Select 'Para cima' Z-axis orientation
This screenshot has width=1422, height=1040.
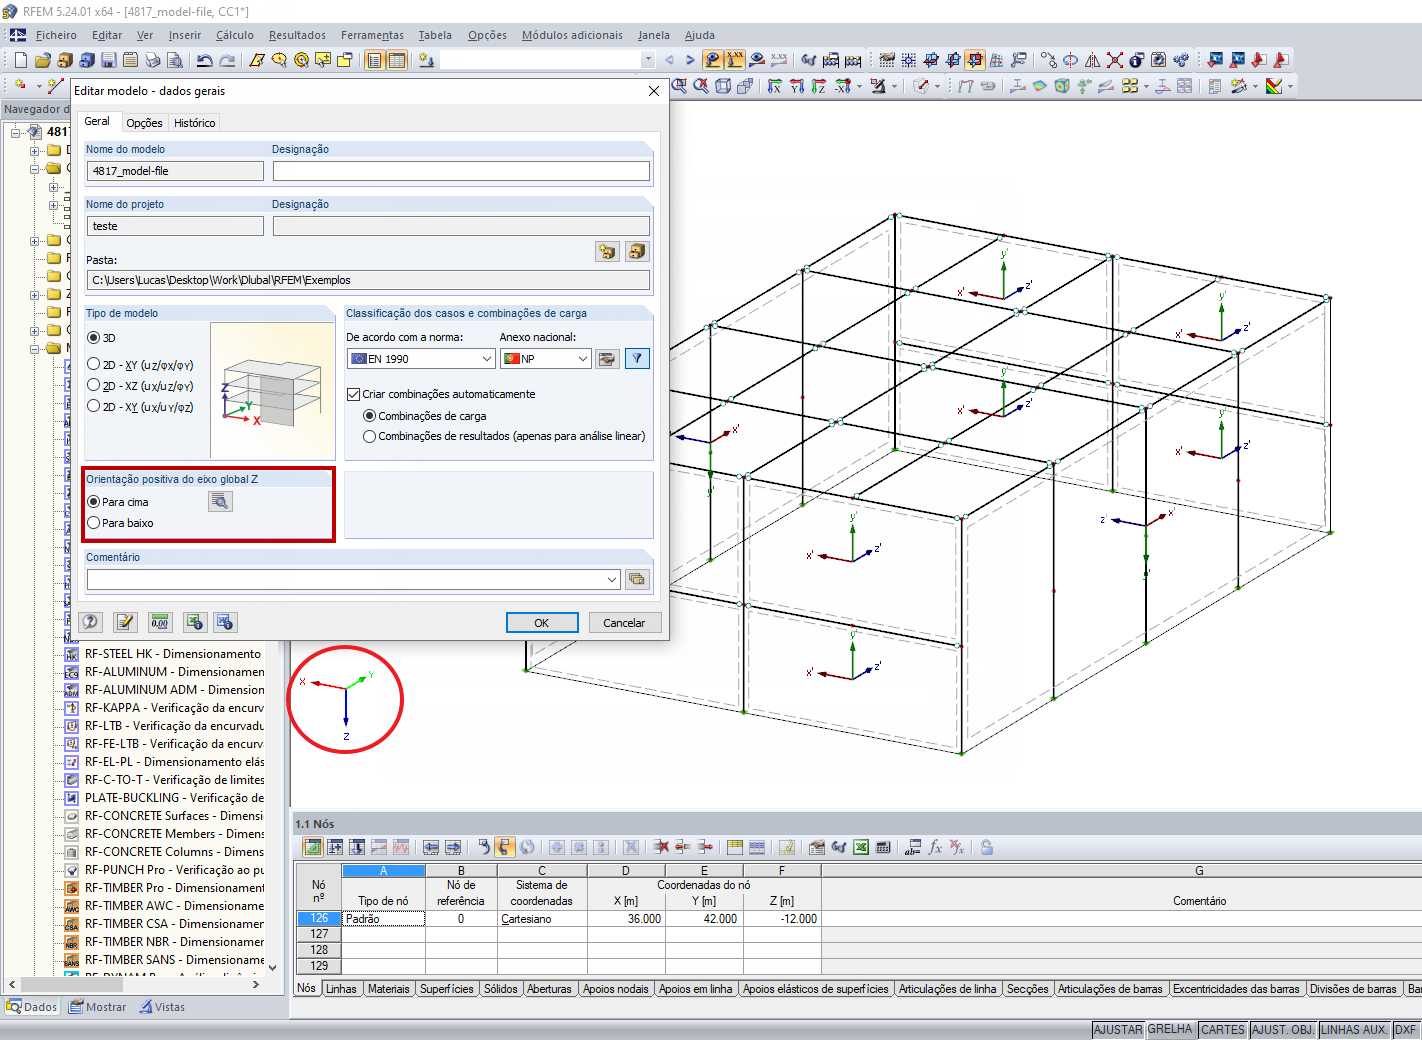point(94,502)
